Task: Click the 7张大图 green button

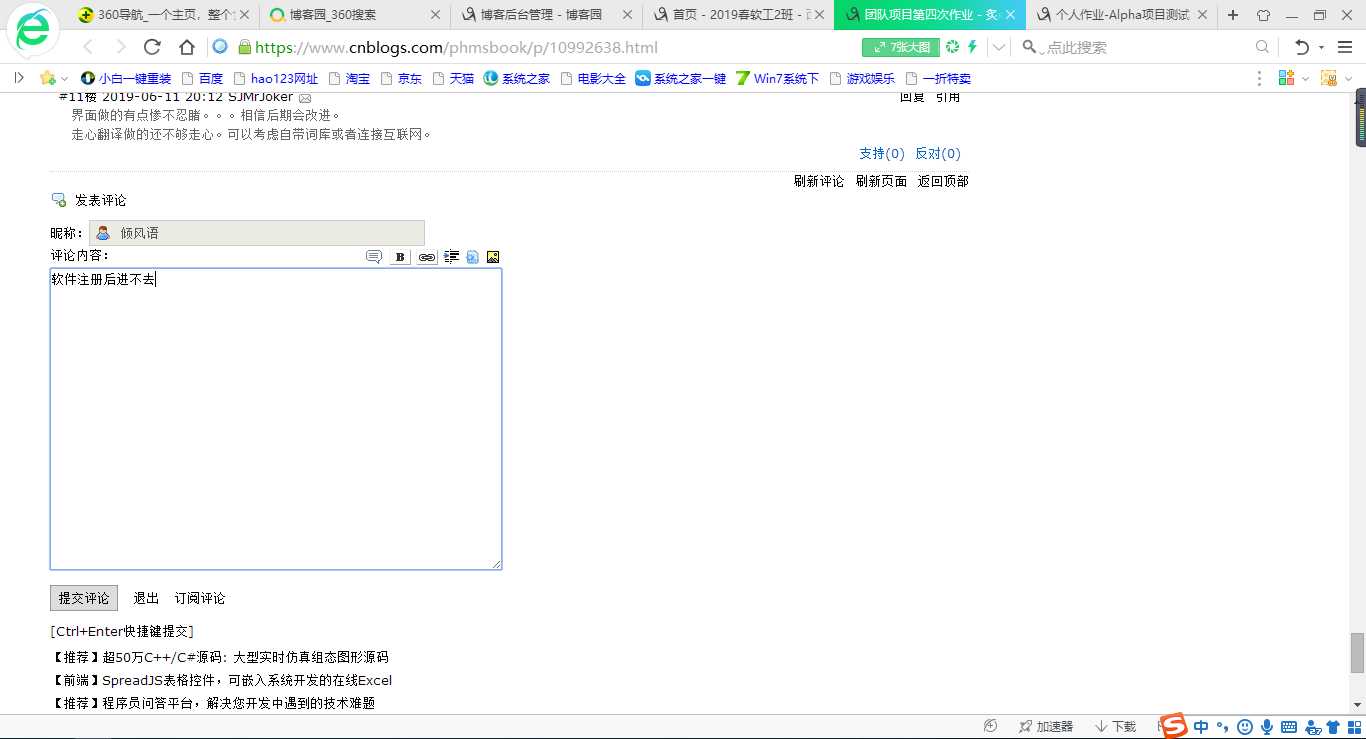Action: (901, 47)
